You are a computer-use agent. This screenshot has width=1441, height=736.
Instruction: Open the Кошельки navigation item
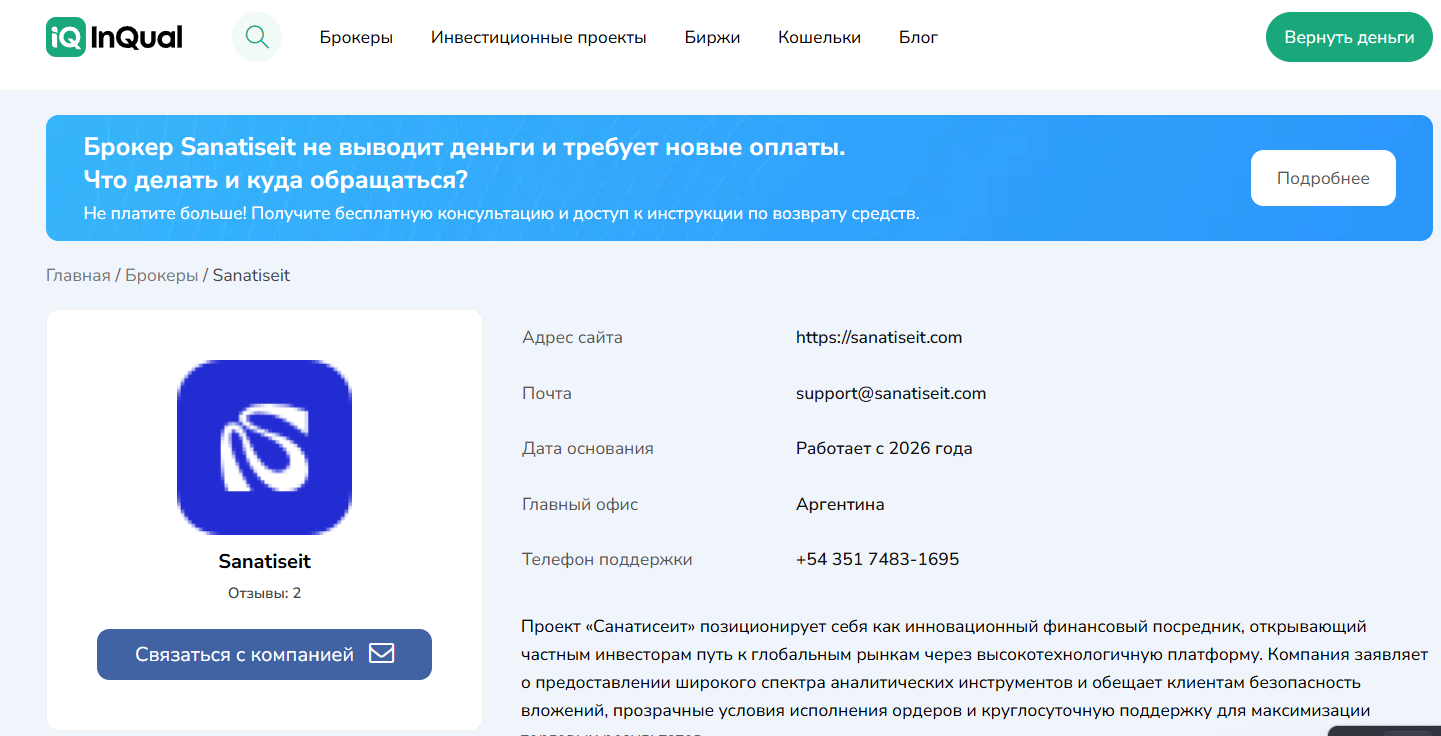(x=819, y=38)
